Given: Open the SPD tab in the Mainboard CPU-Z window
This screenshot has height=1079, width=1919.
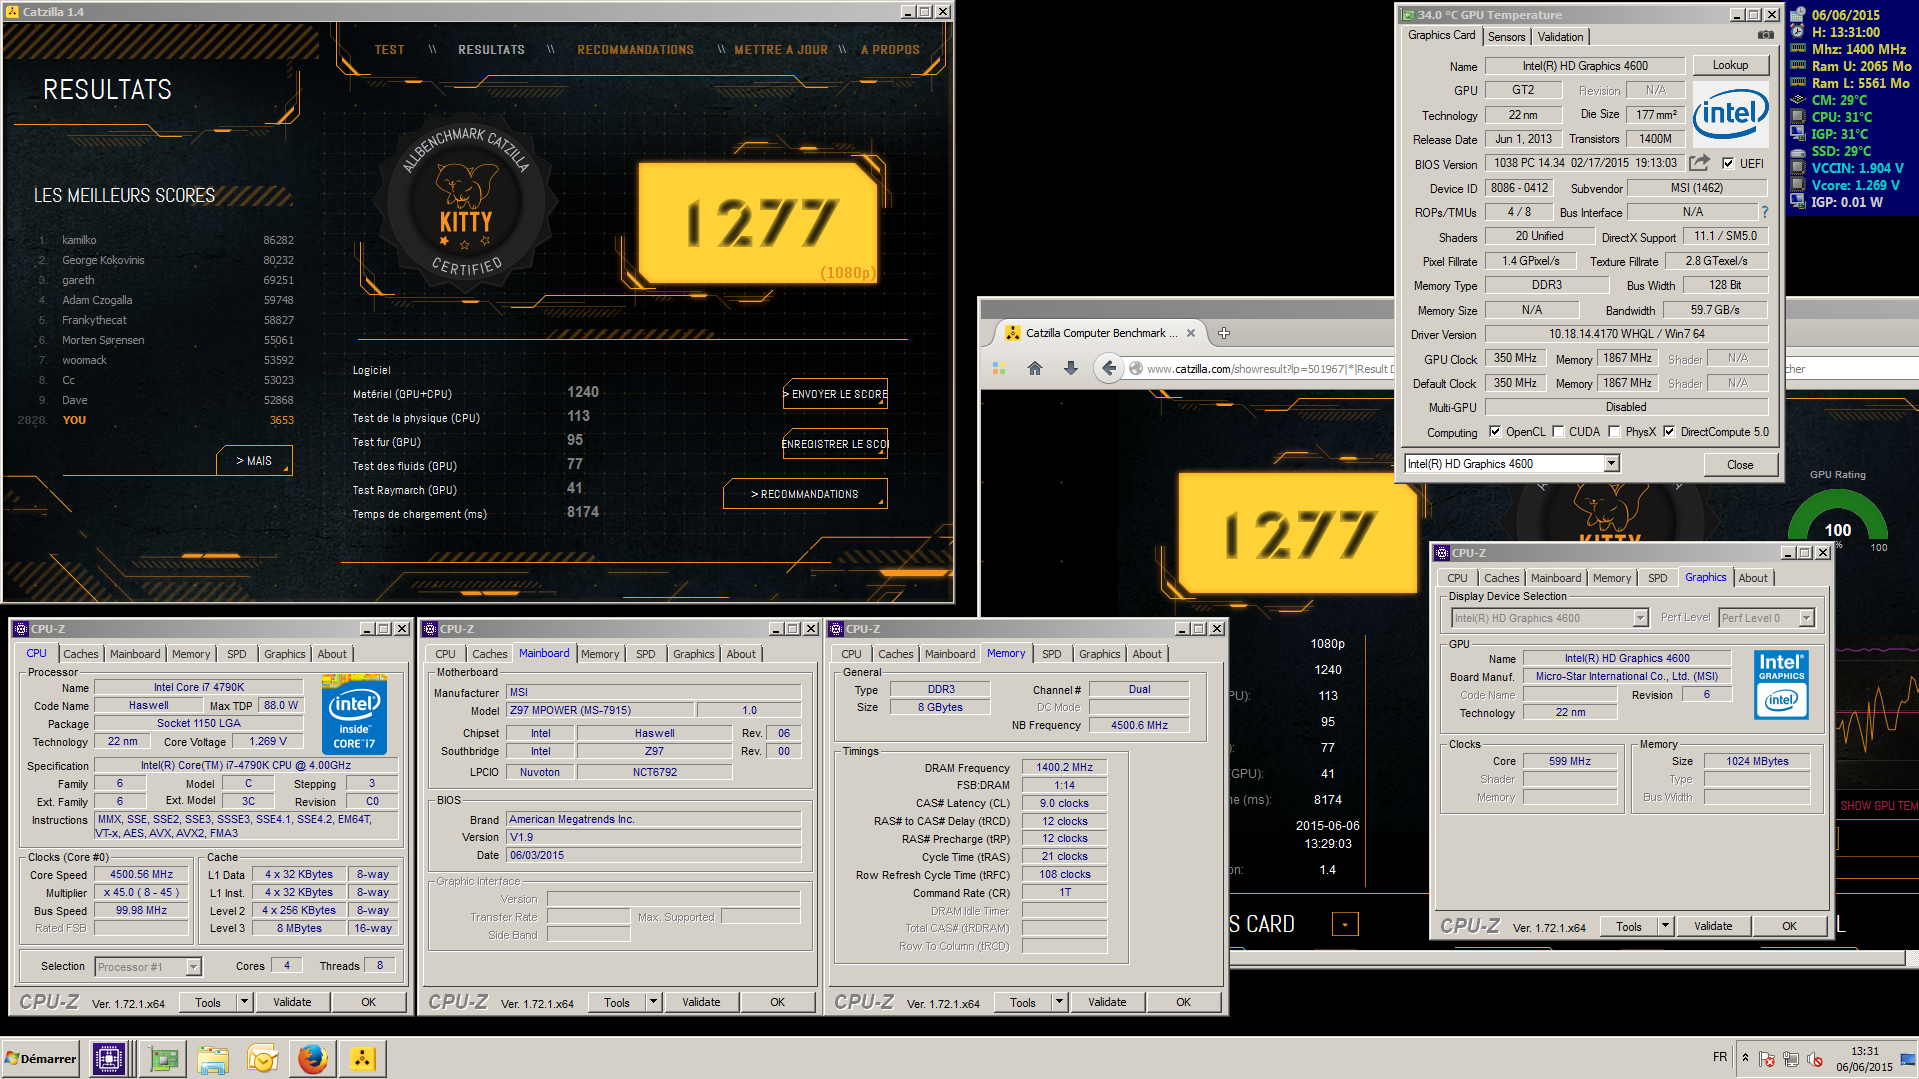Looking at the screenshot, I should (x=646, y=654).
